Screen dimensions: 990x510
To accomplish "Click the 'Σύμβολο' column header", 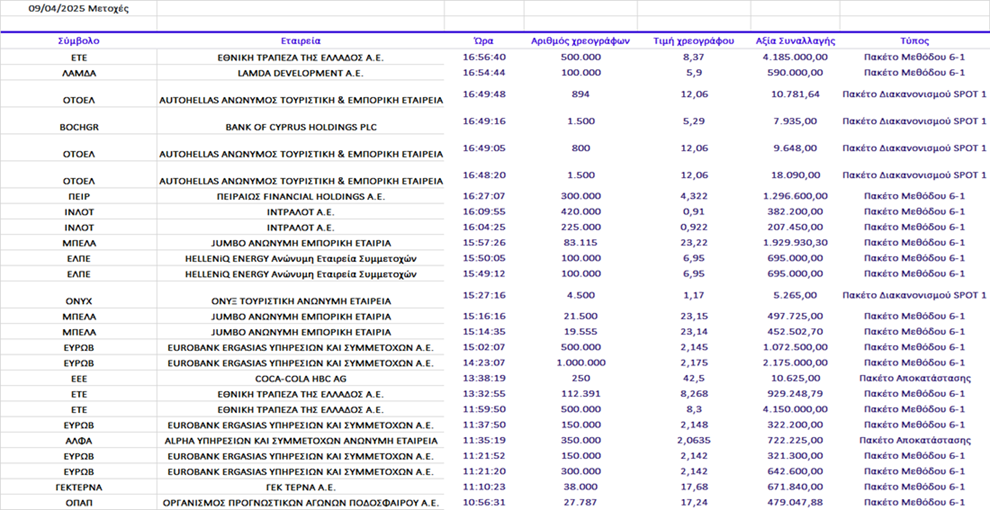I will 78,41.
